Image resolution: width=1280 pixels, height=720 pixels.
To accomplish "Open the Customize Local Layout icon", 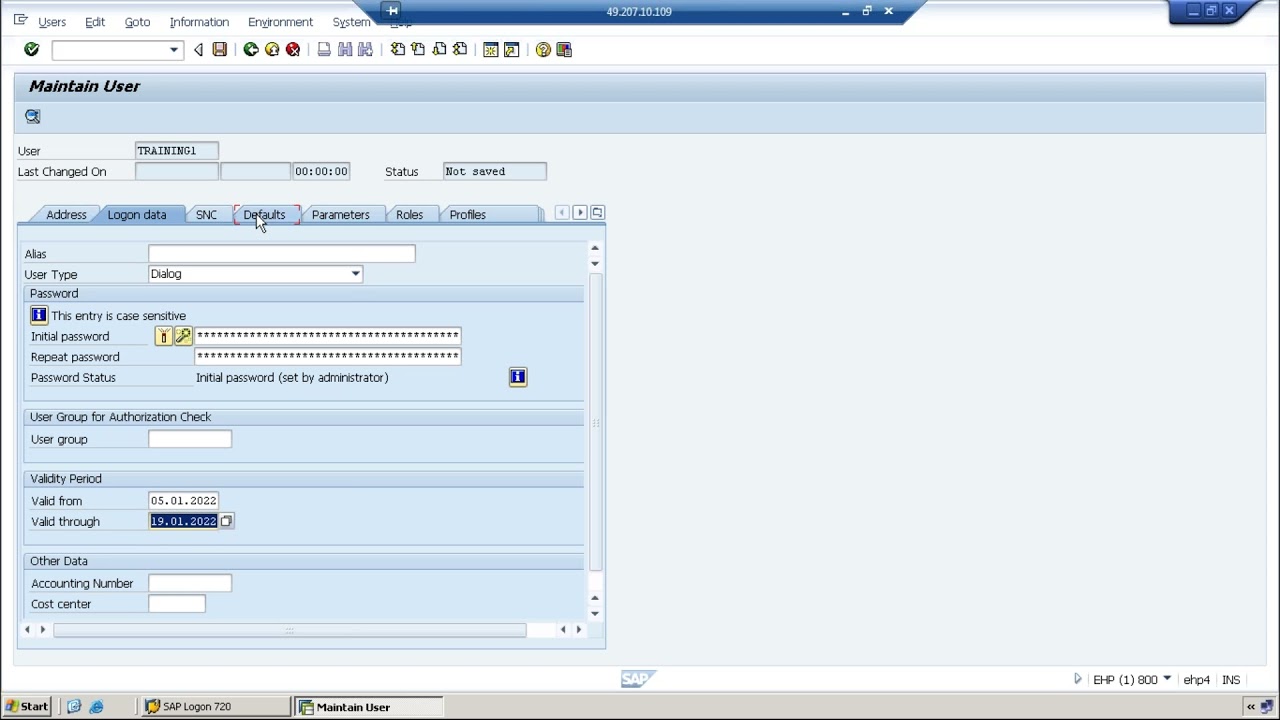I will [564, 50].
